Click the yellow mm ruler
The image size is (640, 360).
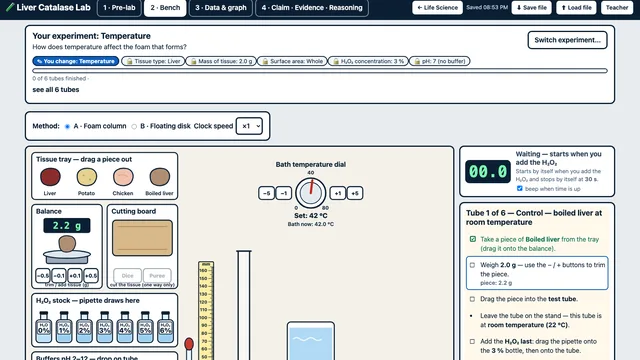(206, 311)
